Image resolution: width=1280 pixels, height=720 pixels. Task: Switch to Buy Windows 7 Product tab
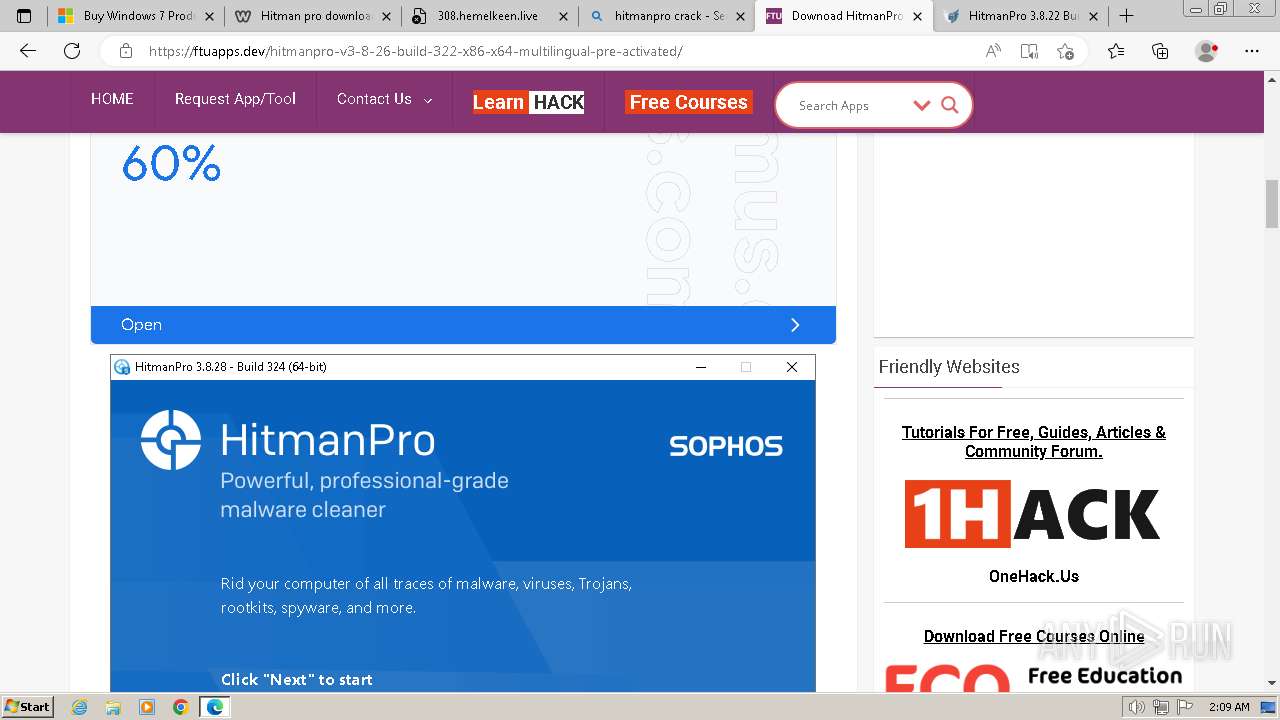pyautogui.click(x=135, y=16)
